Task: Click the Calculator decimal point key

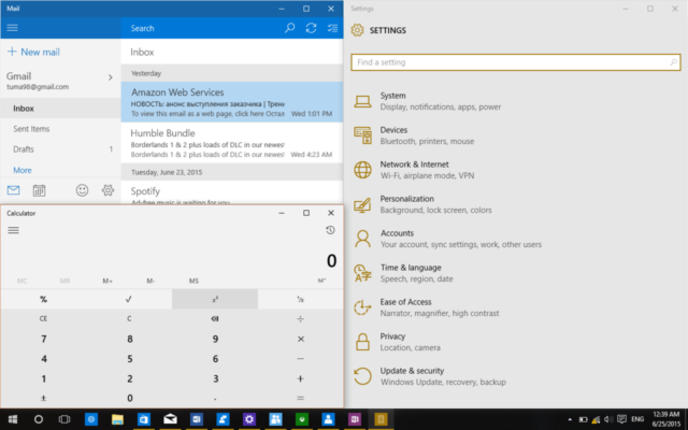Action: [215, 398]
